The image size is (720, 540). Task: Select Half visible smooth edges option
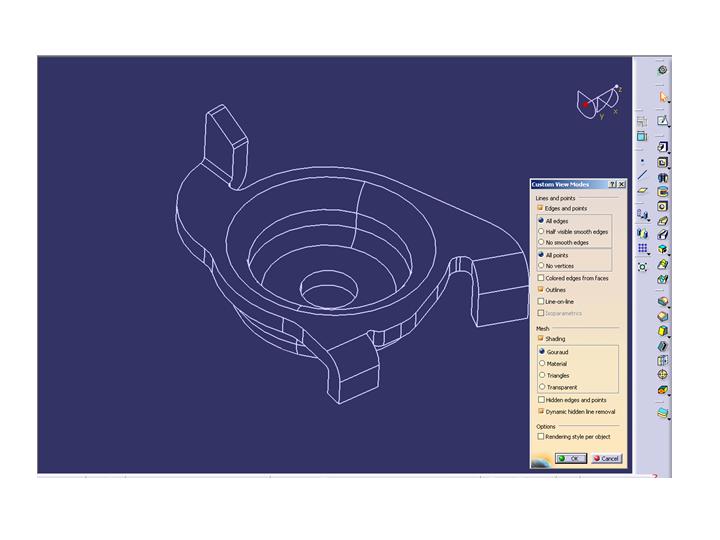[541, 231]
